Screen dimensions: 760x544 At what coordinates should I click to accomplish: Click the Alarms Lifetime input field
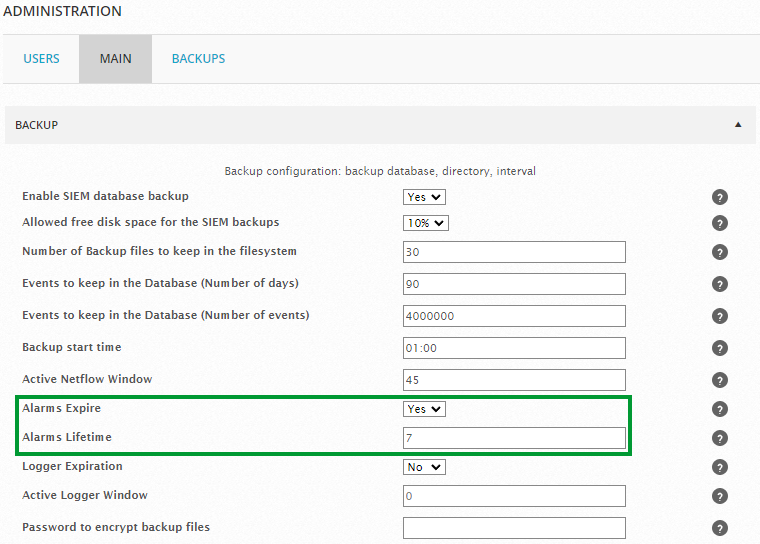point(514,438)
